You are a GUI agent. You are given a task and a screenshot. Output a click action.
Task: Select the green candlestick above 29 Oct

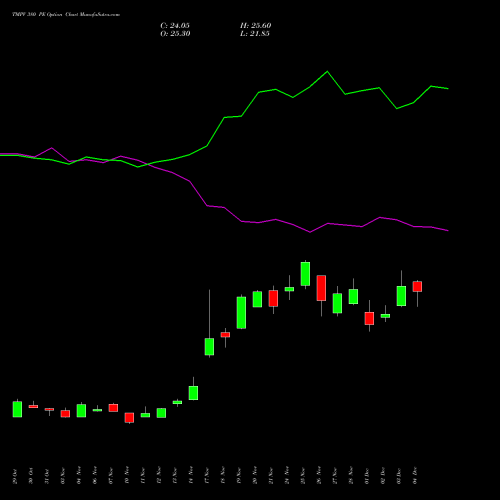[x=17, y=409]
